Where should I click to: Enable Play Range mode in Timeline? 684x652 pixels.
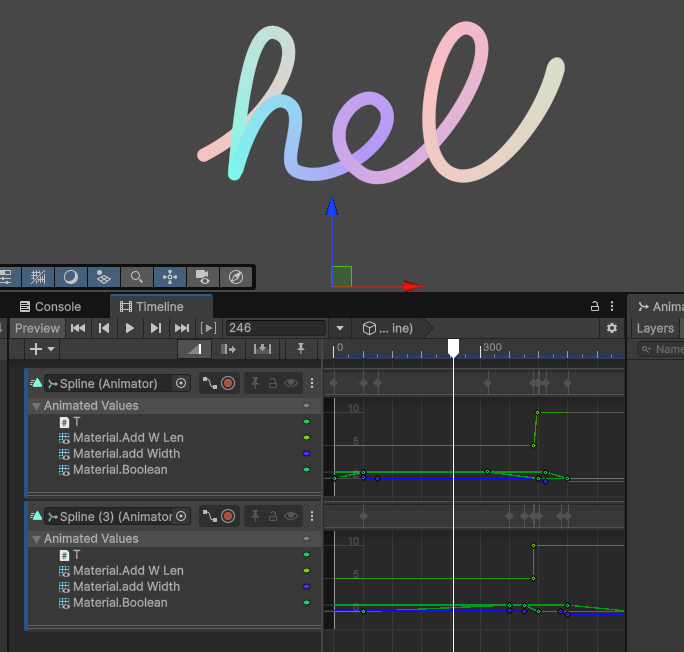tap(208, 328)
